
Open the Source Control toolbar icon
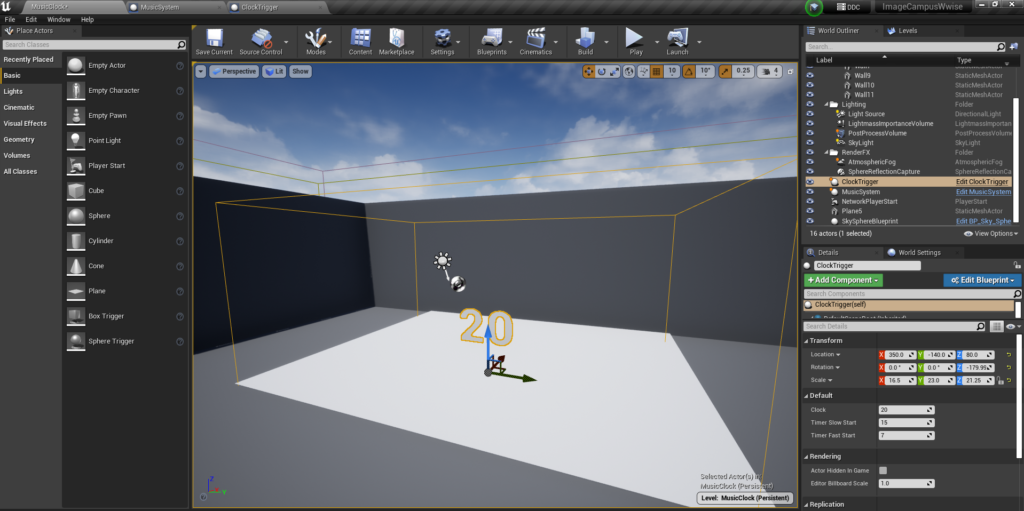tap(261, 38)
